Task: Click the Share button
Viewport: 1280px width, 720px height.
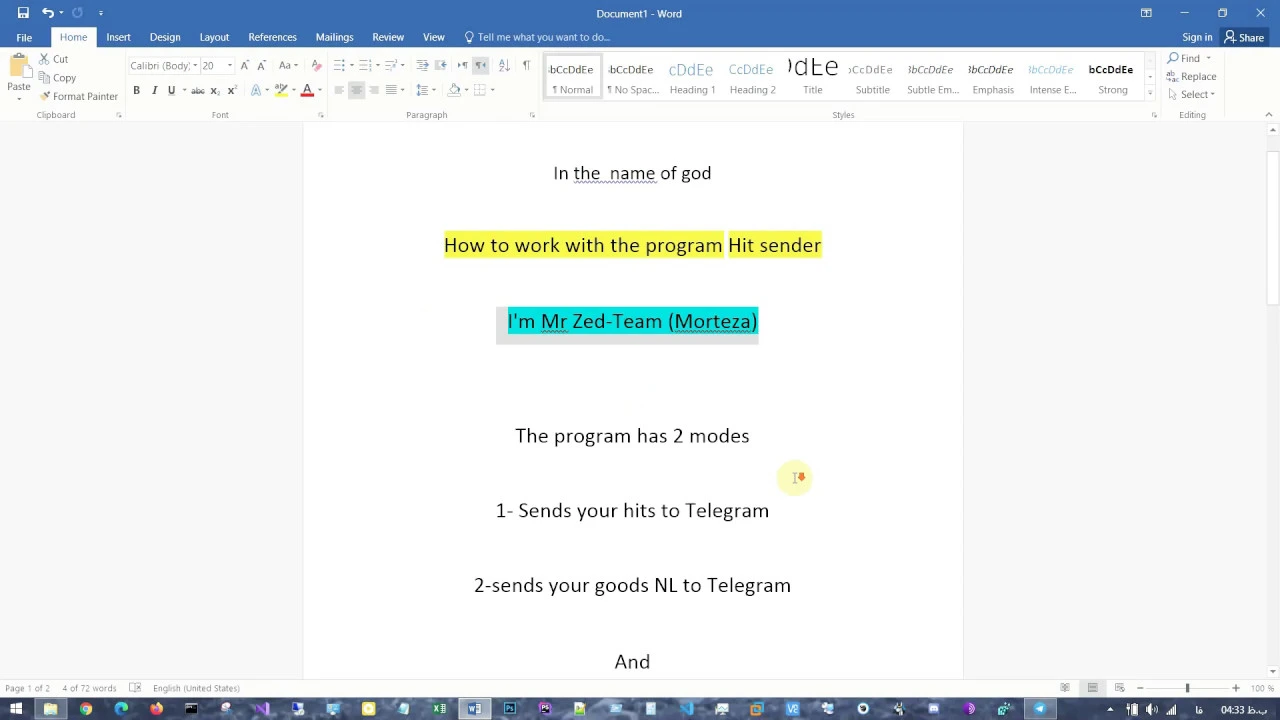Action: (1244, 37)
